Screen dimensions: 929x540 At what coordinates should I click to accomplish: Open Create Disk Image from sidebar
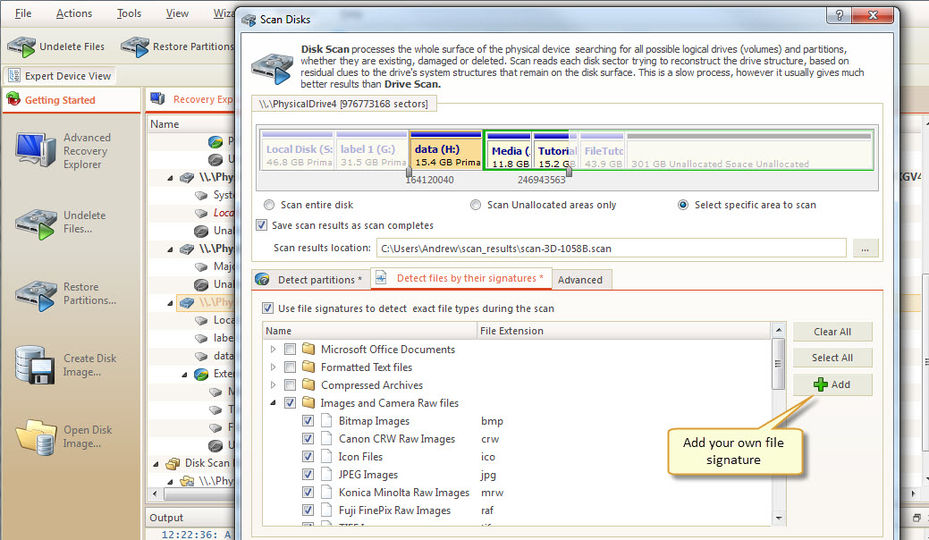point(36,365)
